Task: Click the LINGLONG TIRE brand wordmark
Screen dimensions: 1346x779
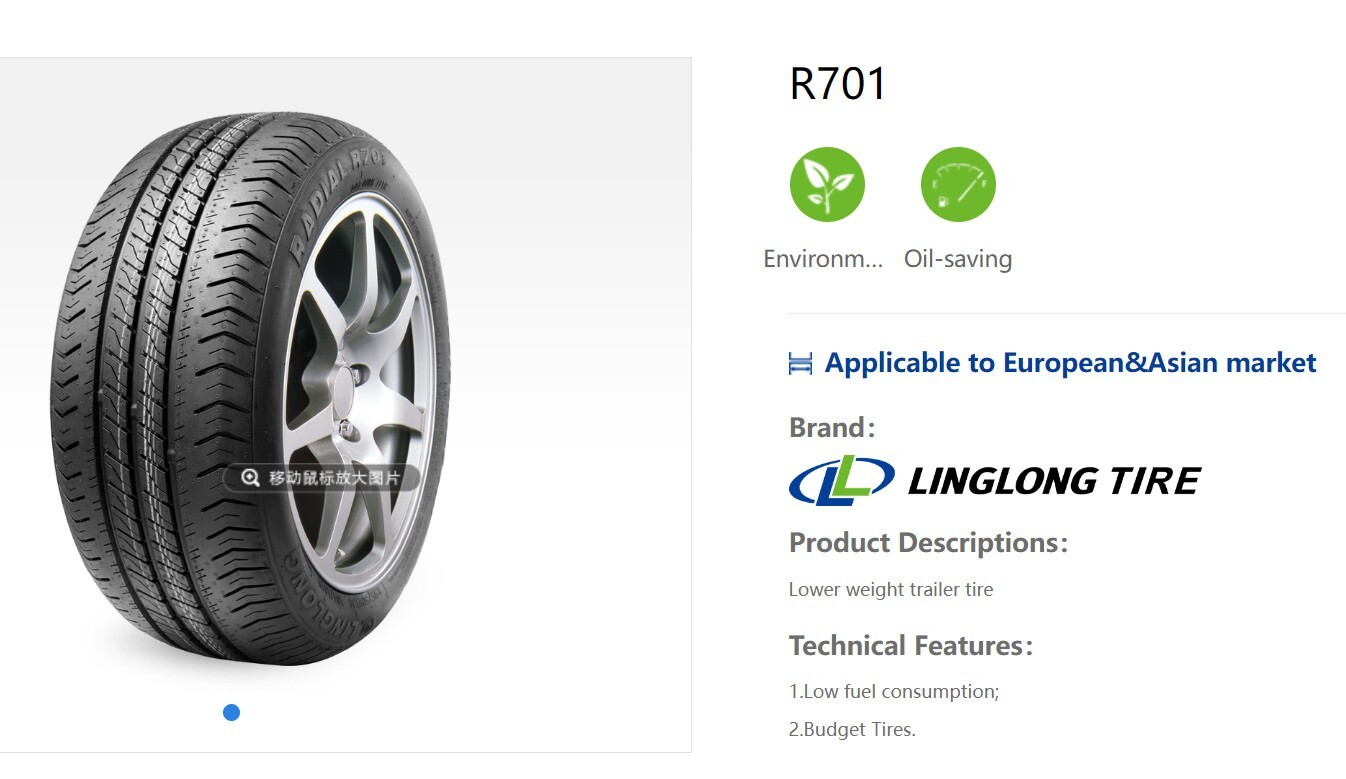Action: pyautogui.click(x=1054, y=481)
